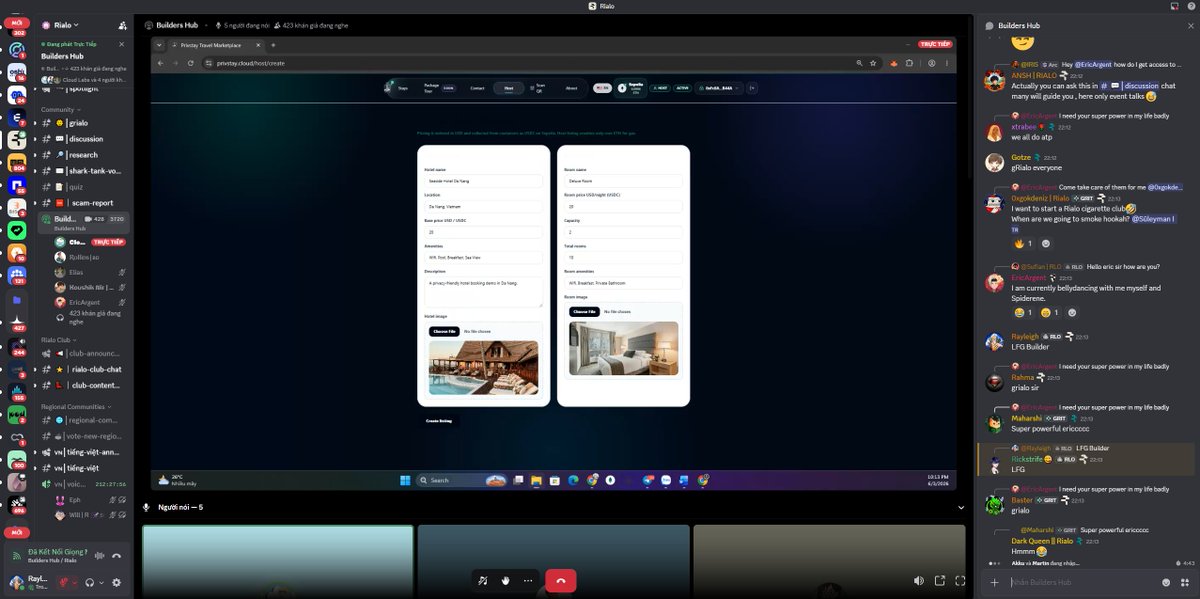
Task: Collapse the Rialo Club category
Action: (57, 340)
